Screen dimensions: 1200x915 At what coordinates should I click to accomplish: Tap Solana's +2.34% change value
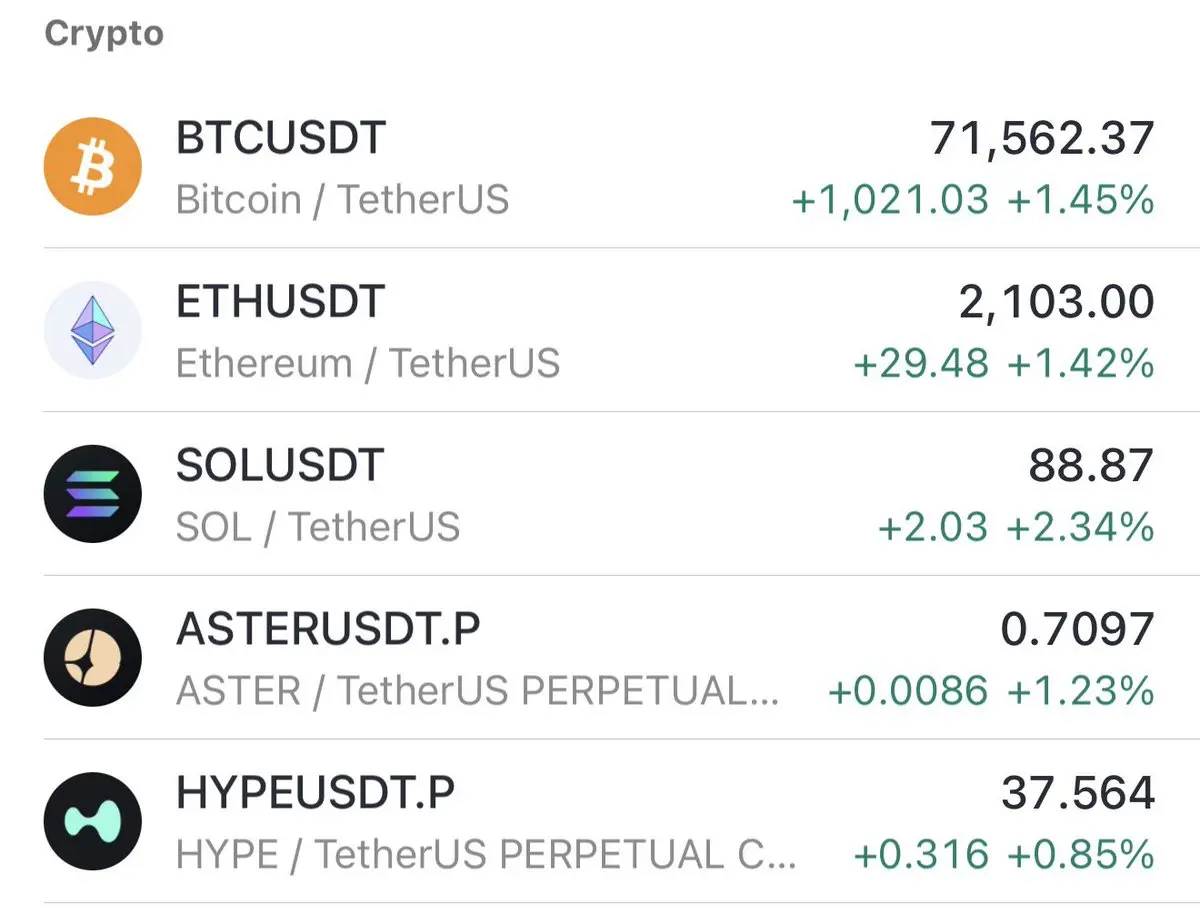tap(1080, 527)
